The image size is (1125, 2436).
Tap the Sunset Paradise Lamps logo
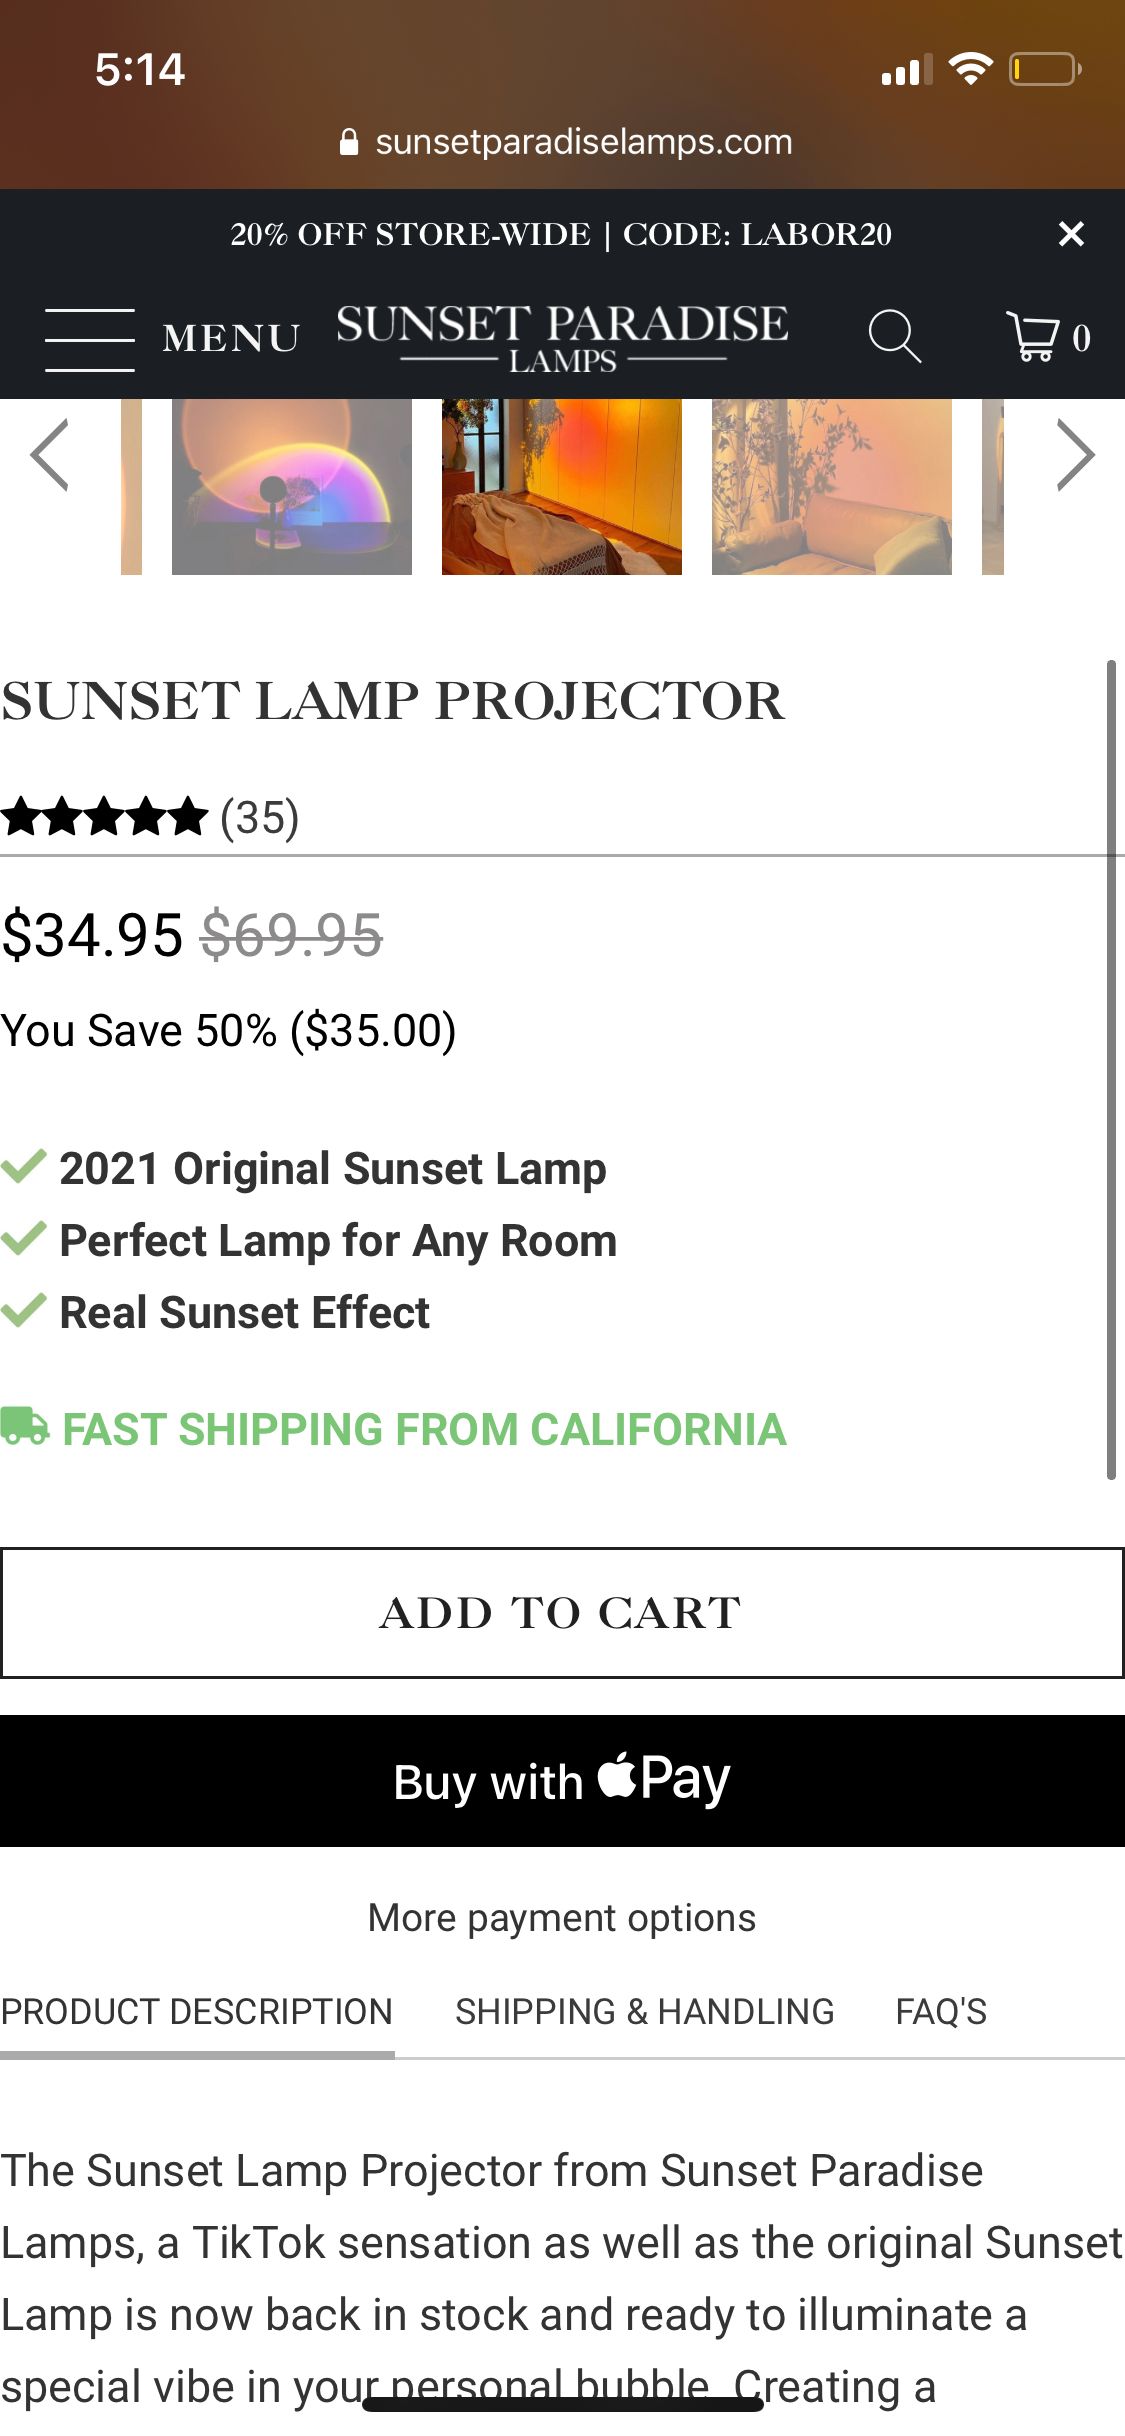pyautogui.click(x=562, y=338)
